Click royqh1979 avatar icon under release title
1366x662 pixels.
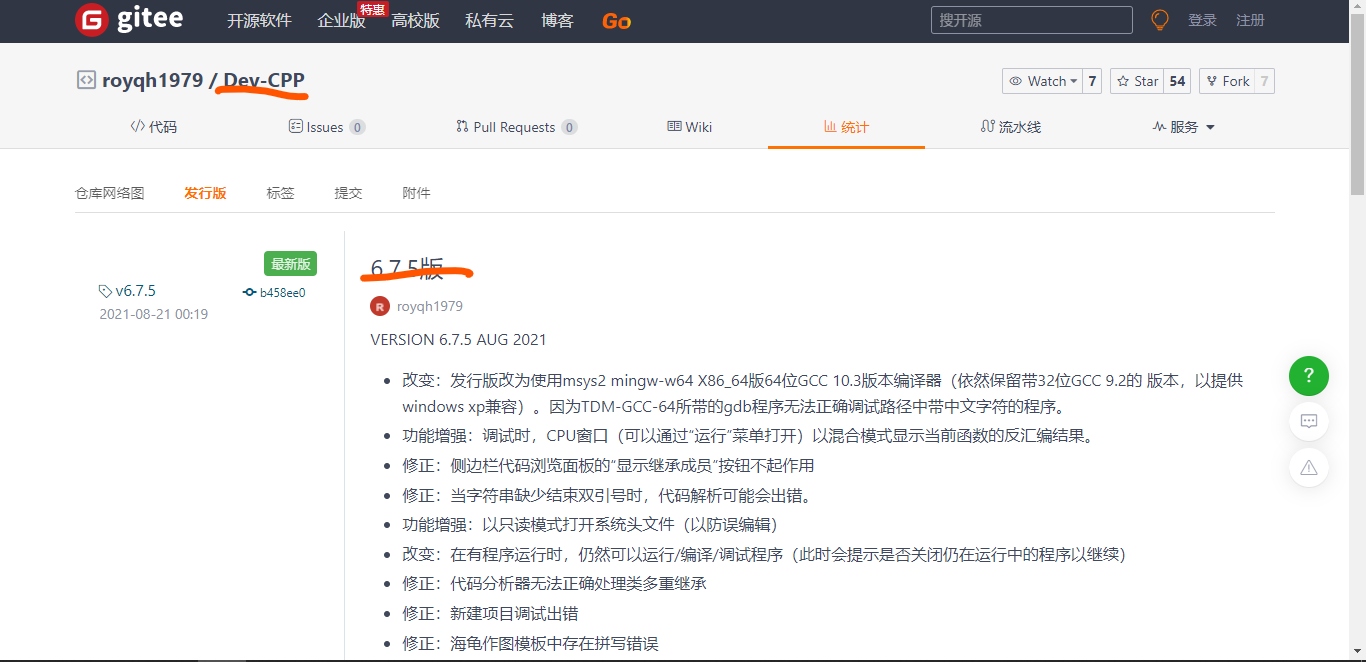380,306
